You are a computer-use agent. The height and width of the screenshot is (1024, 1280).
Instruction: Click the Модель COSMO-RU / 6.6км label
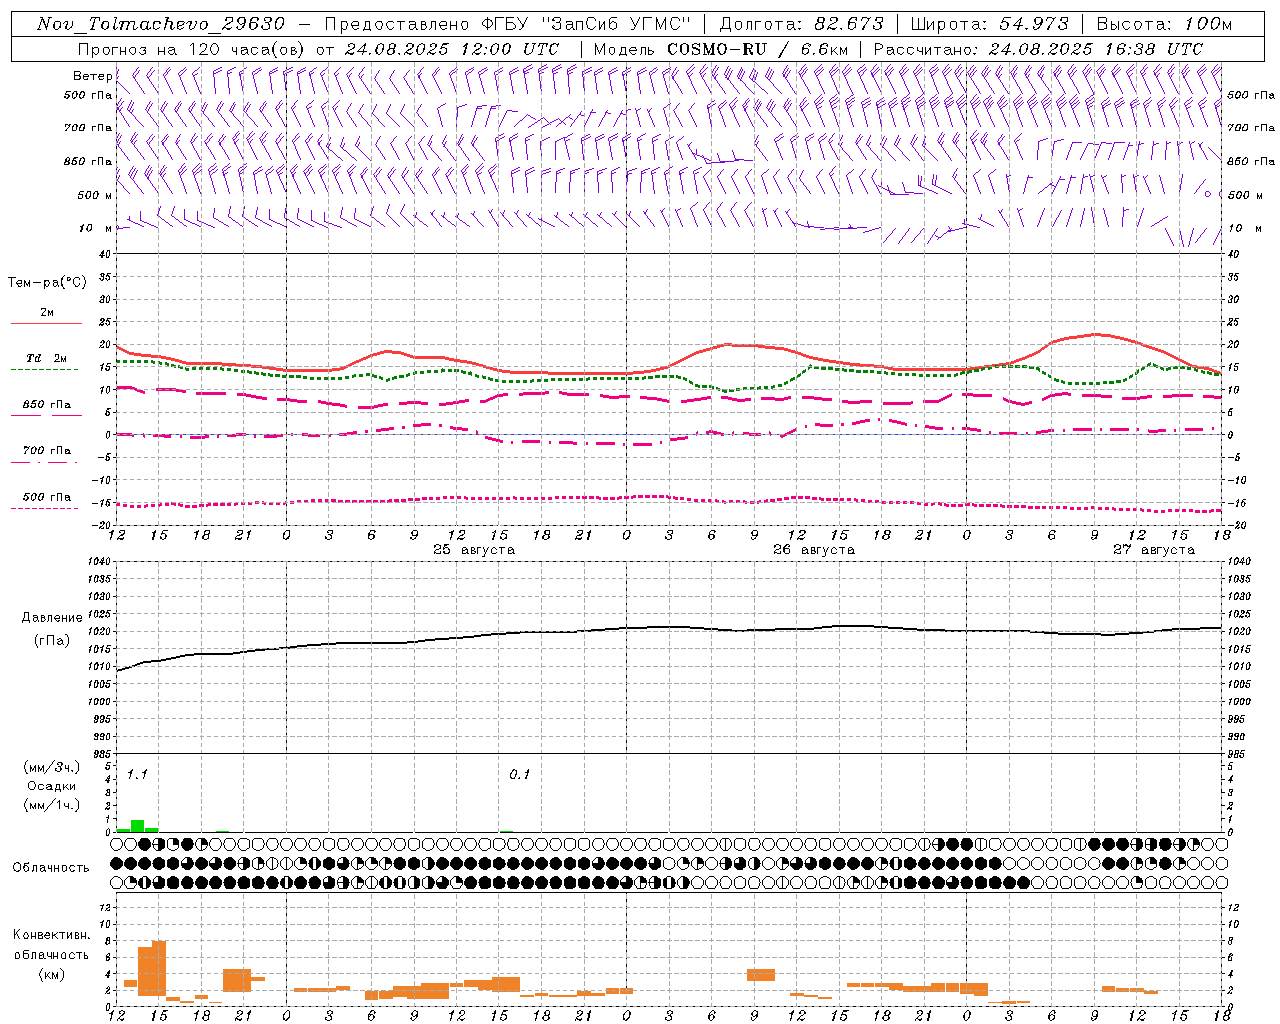pyautogui.click(x=721, y=49)
